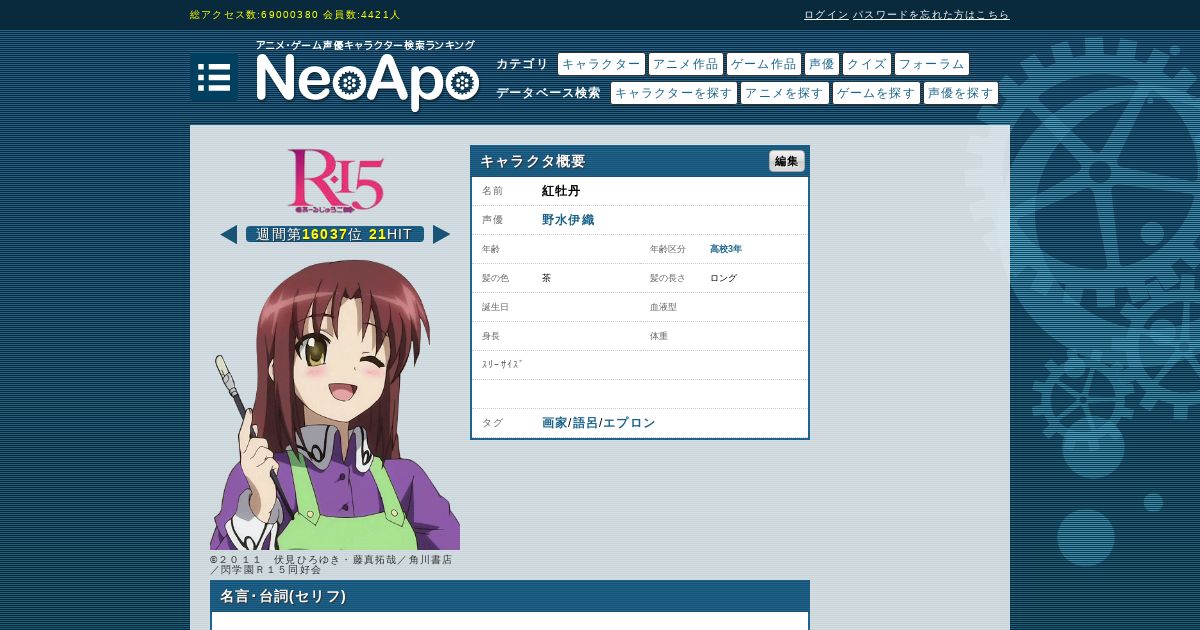Open the 声優 category
The height and width of the screenshot is (630, 1200).
point(822,64)
